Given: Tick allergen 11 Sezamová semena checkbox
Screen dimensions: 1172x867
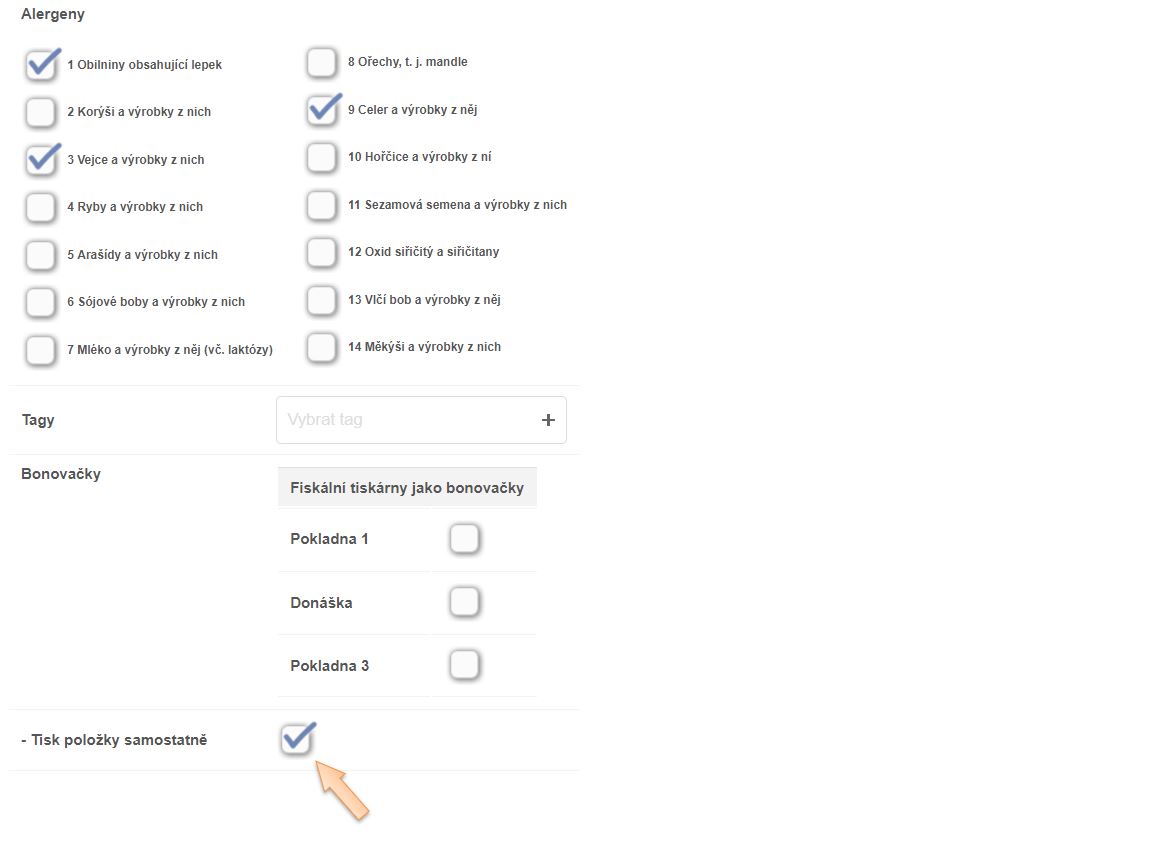Looking at the screenshot, I should point(322,205).
